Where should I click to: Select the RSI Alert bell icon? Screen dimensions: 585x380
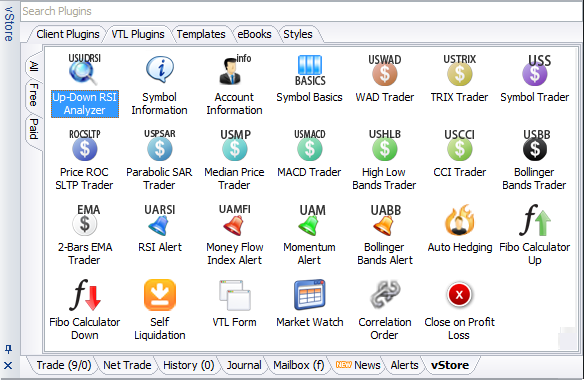pos(160,220)
